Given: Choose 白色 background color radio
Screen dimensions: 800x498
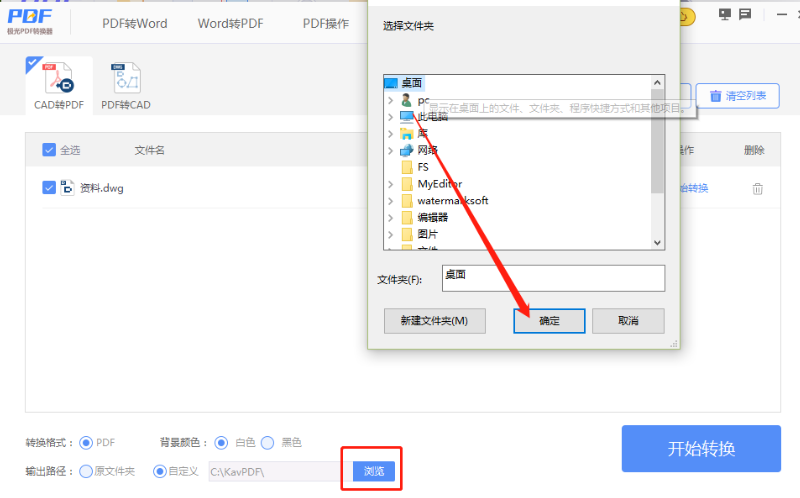Looking at the screenshot, I should pyautogui.click(x=221, y=442).
